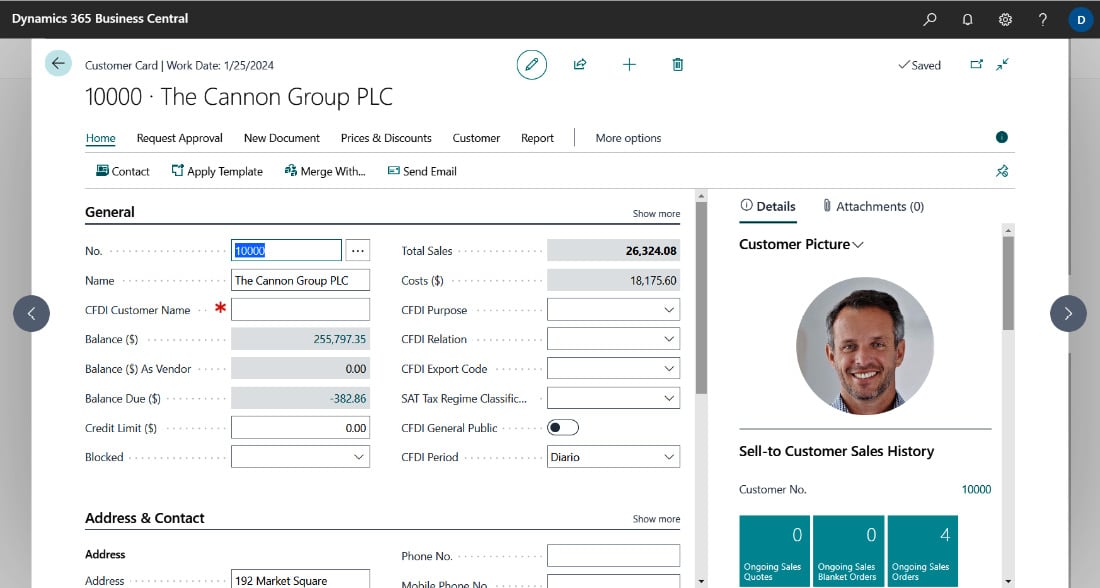Open the notifications bell
This screenshot has height=588, width=1100.
coord(967,19)
